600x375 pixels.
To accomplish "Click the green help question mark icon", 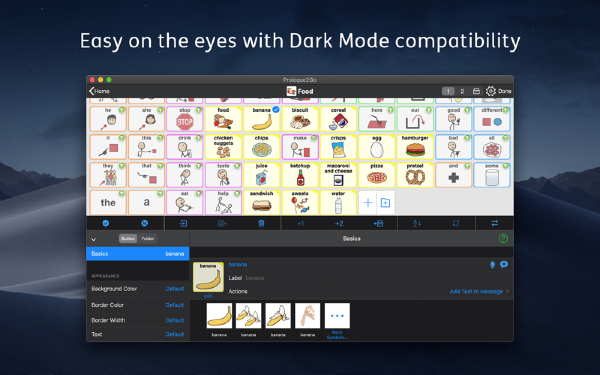I will click(x=503, y=239).
